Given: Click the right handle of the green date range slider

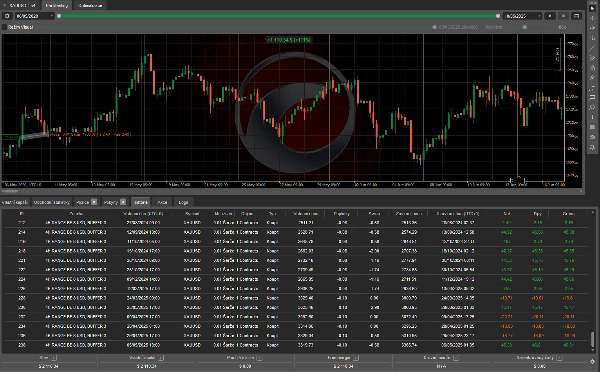Looking at the screenshot, I should click(498, 16).
